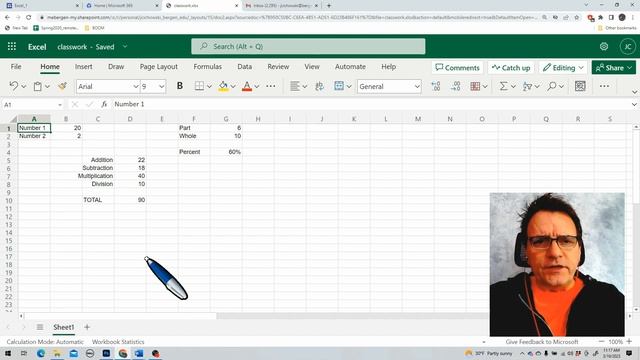Open the Automate tab
Screen dimensions: 640x360
(350, 67)
